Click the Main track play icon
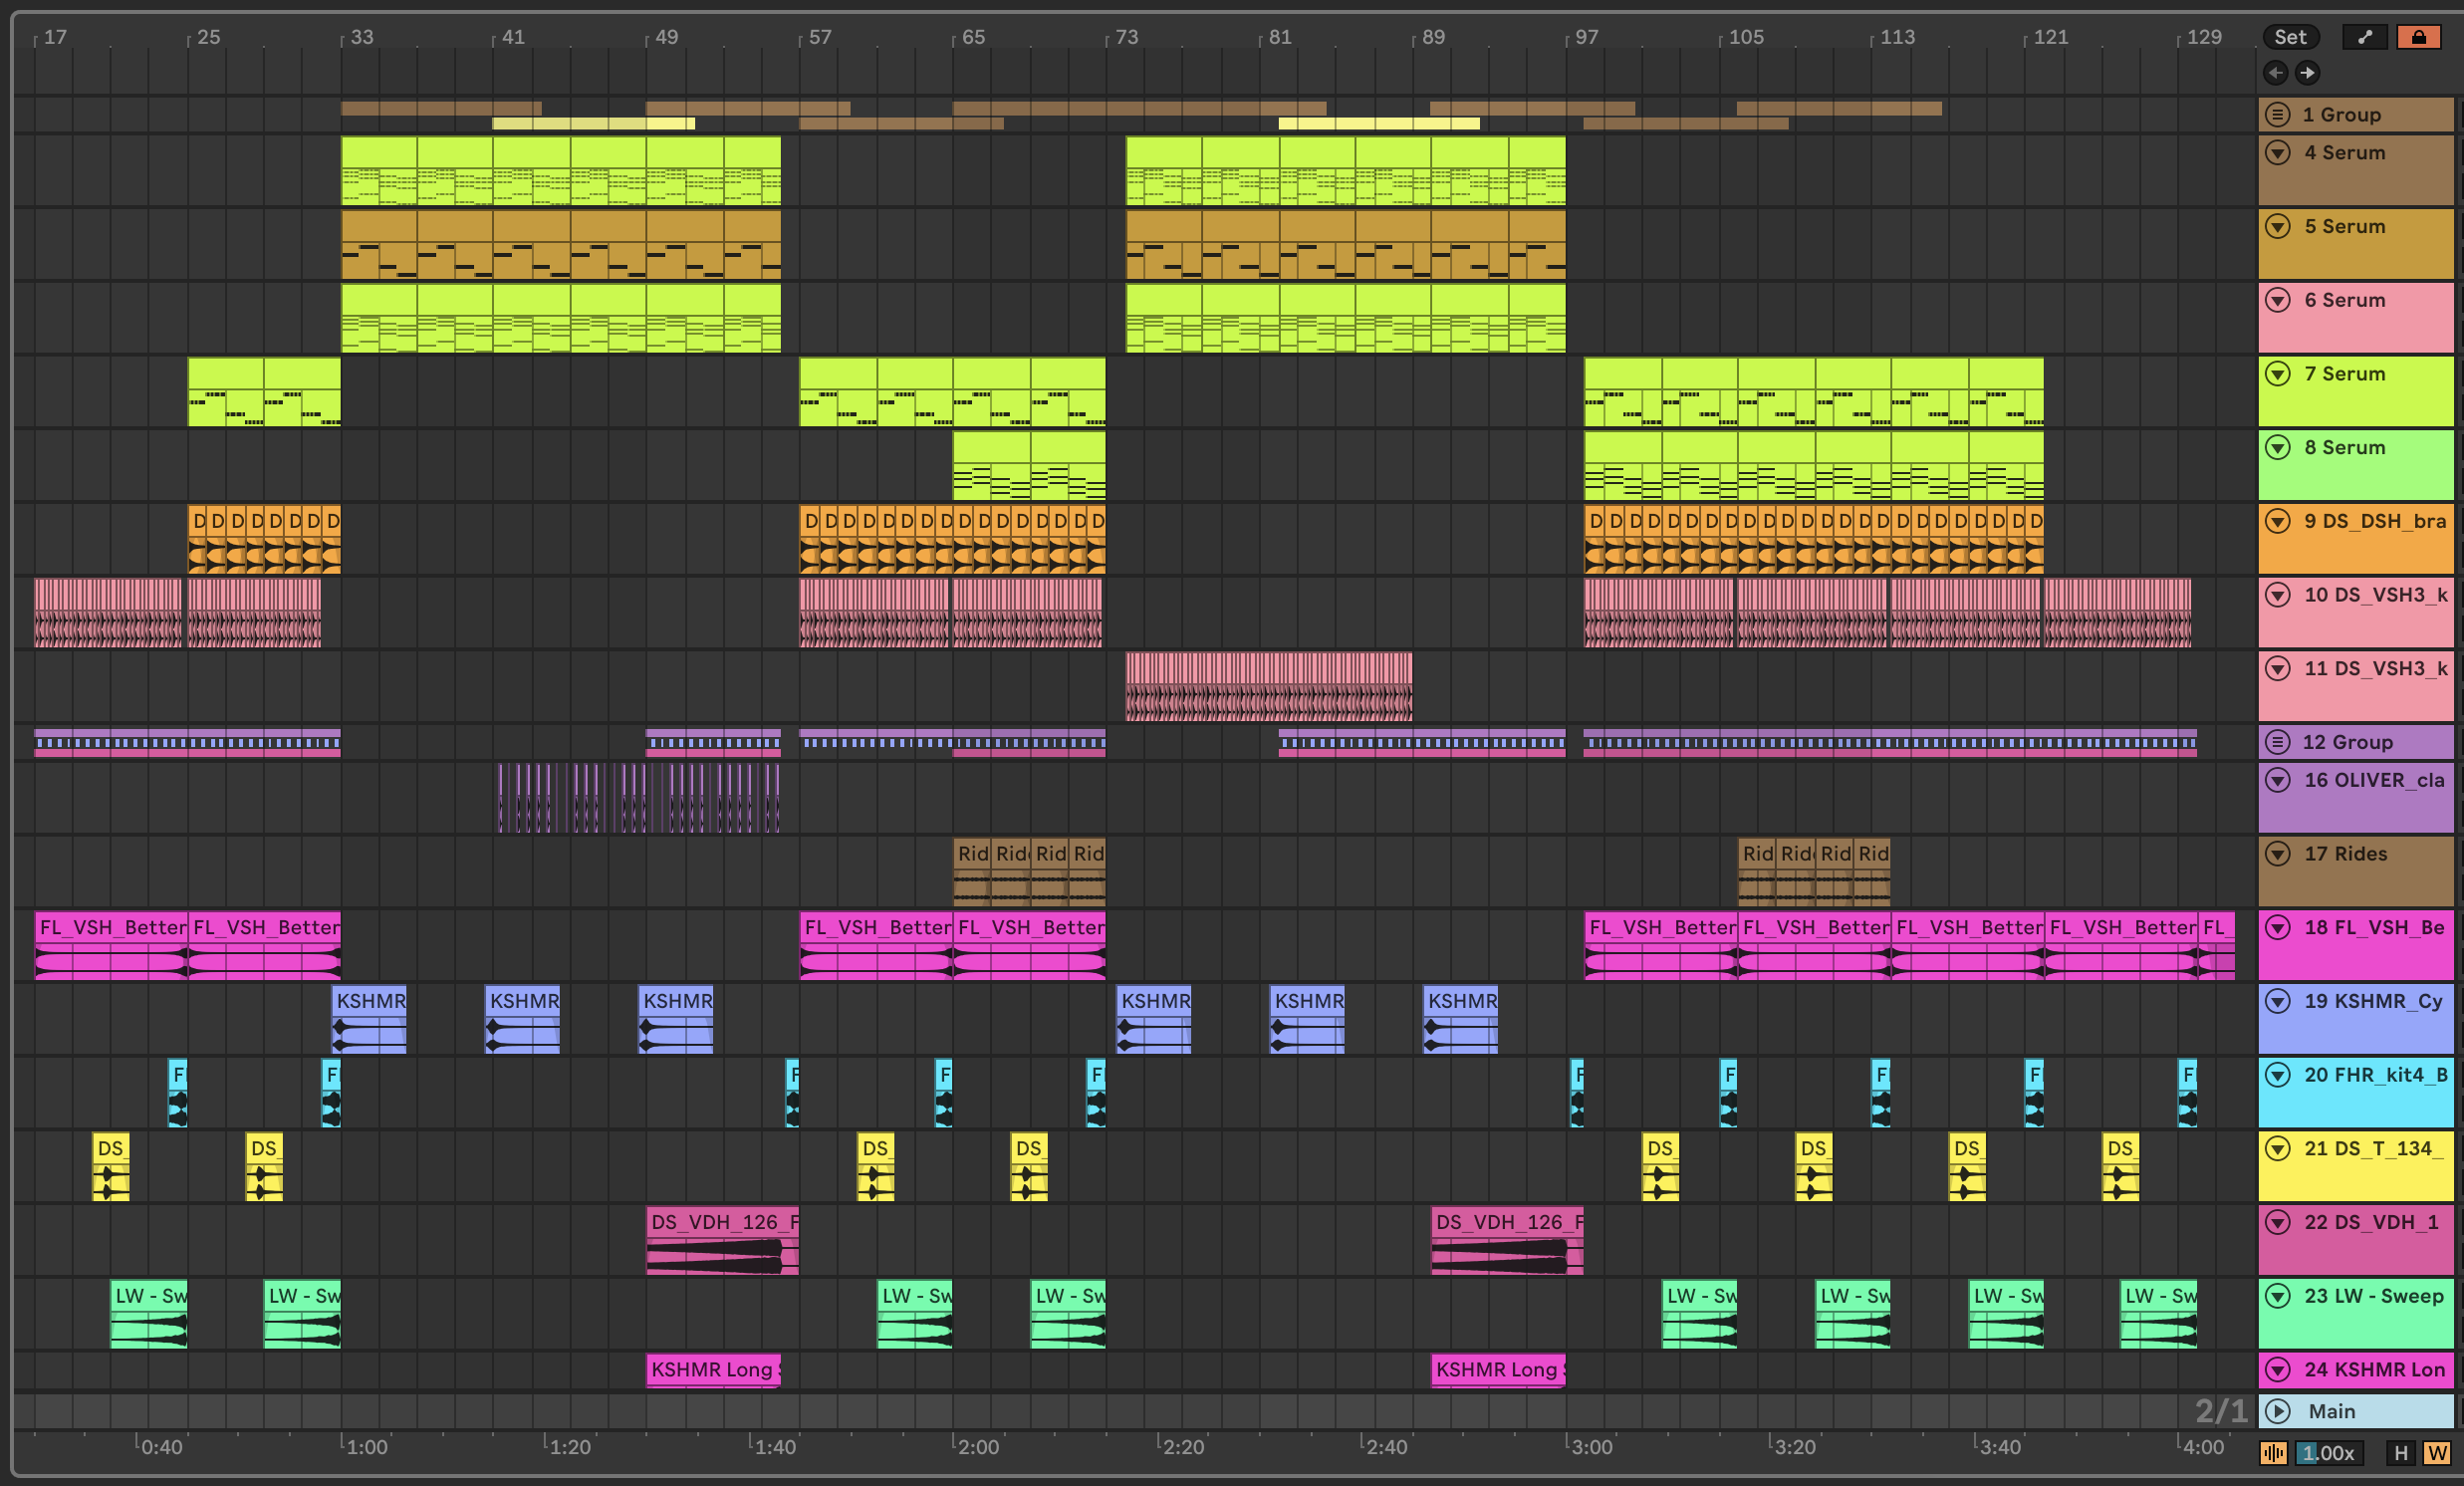Image resolution: width=2464 pixels, height=1486 pixels. click(x=2277, y=1411)
